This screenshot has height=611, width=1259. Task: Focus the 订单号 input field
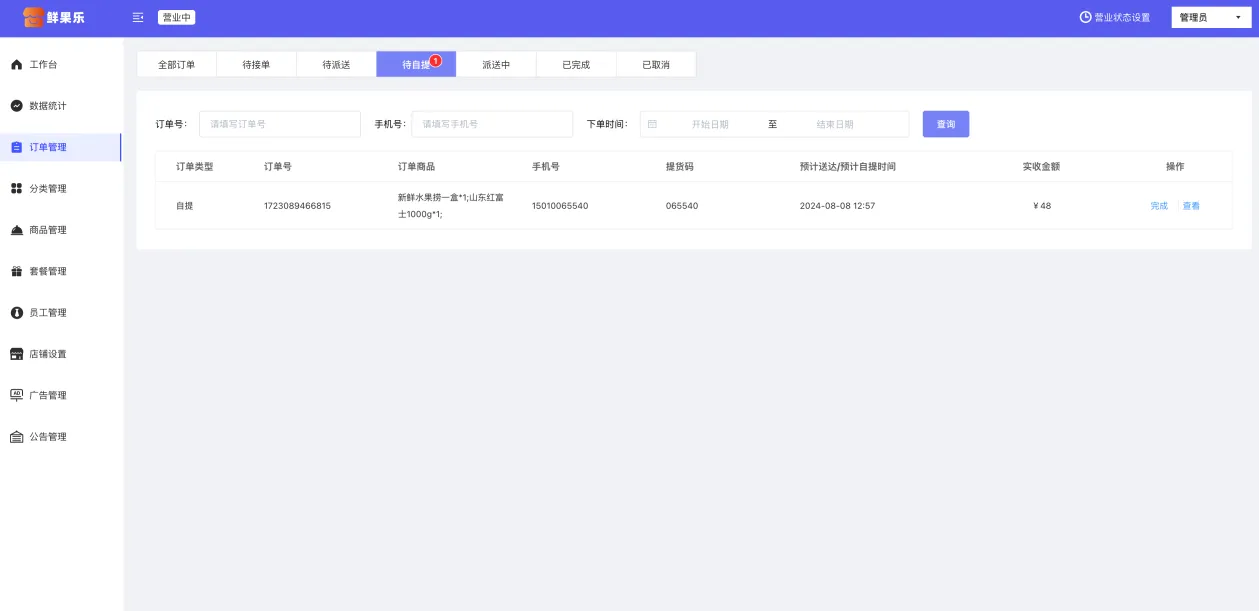[280, 124]
